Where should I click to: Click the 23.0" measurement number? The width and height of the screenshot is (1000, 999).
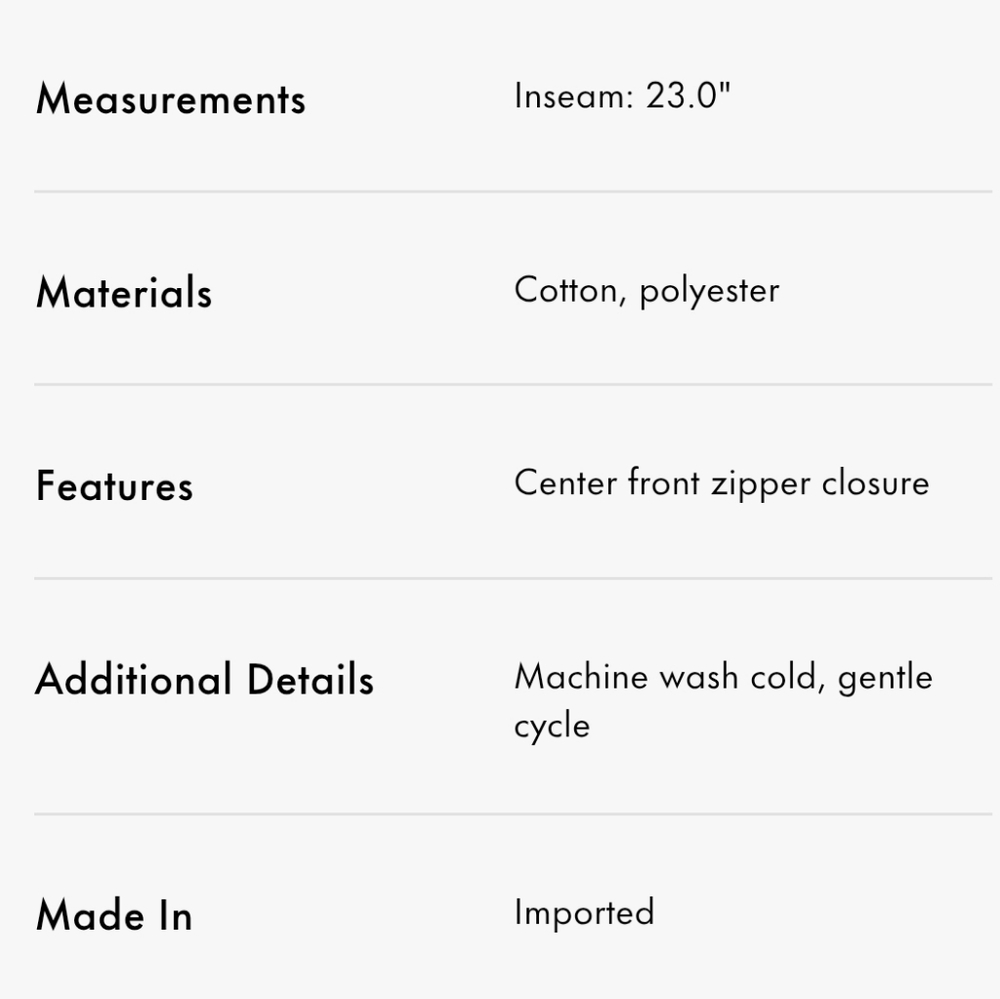coord(688,96)
